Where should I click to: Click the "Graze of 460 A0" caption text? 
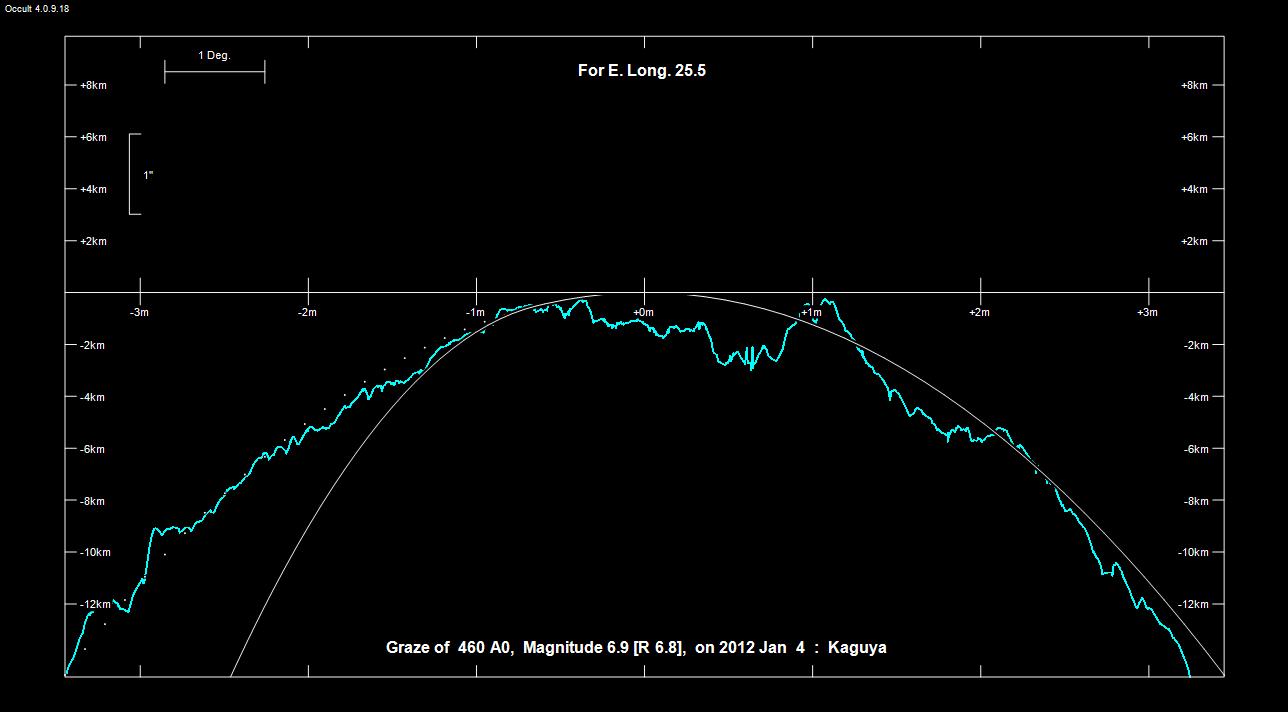450,647
